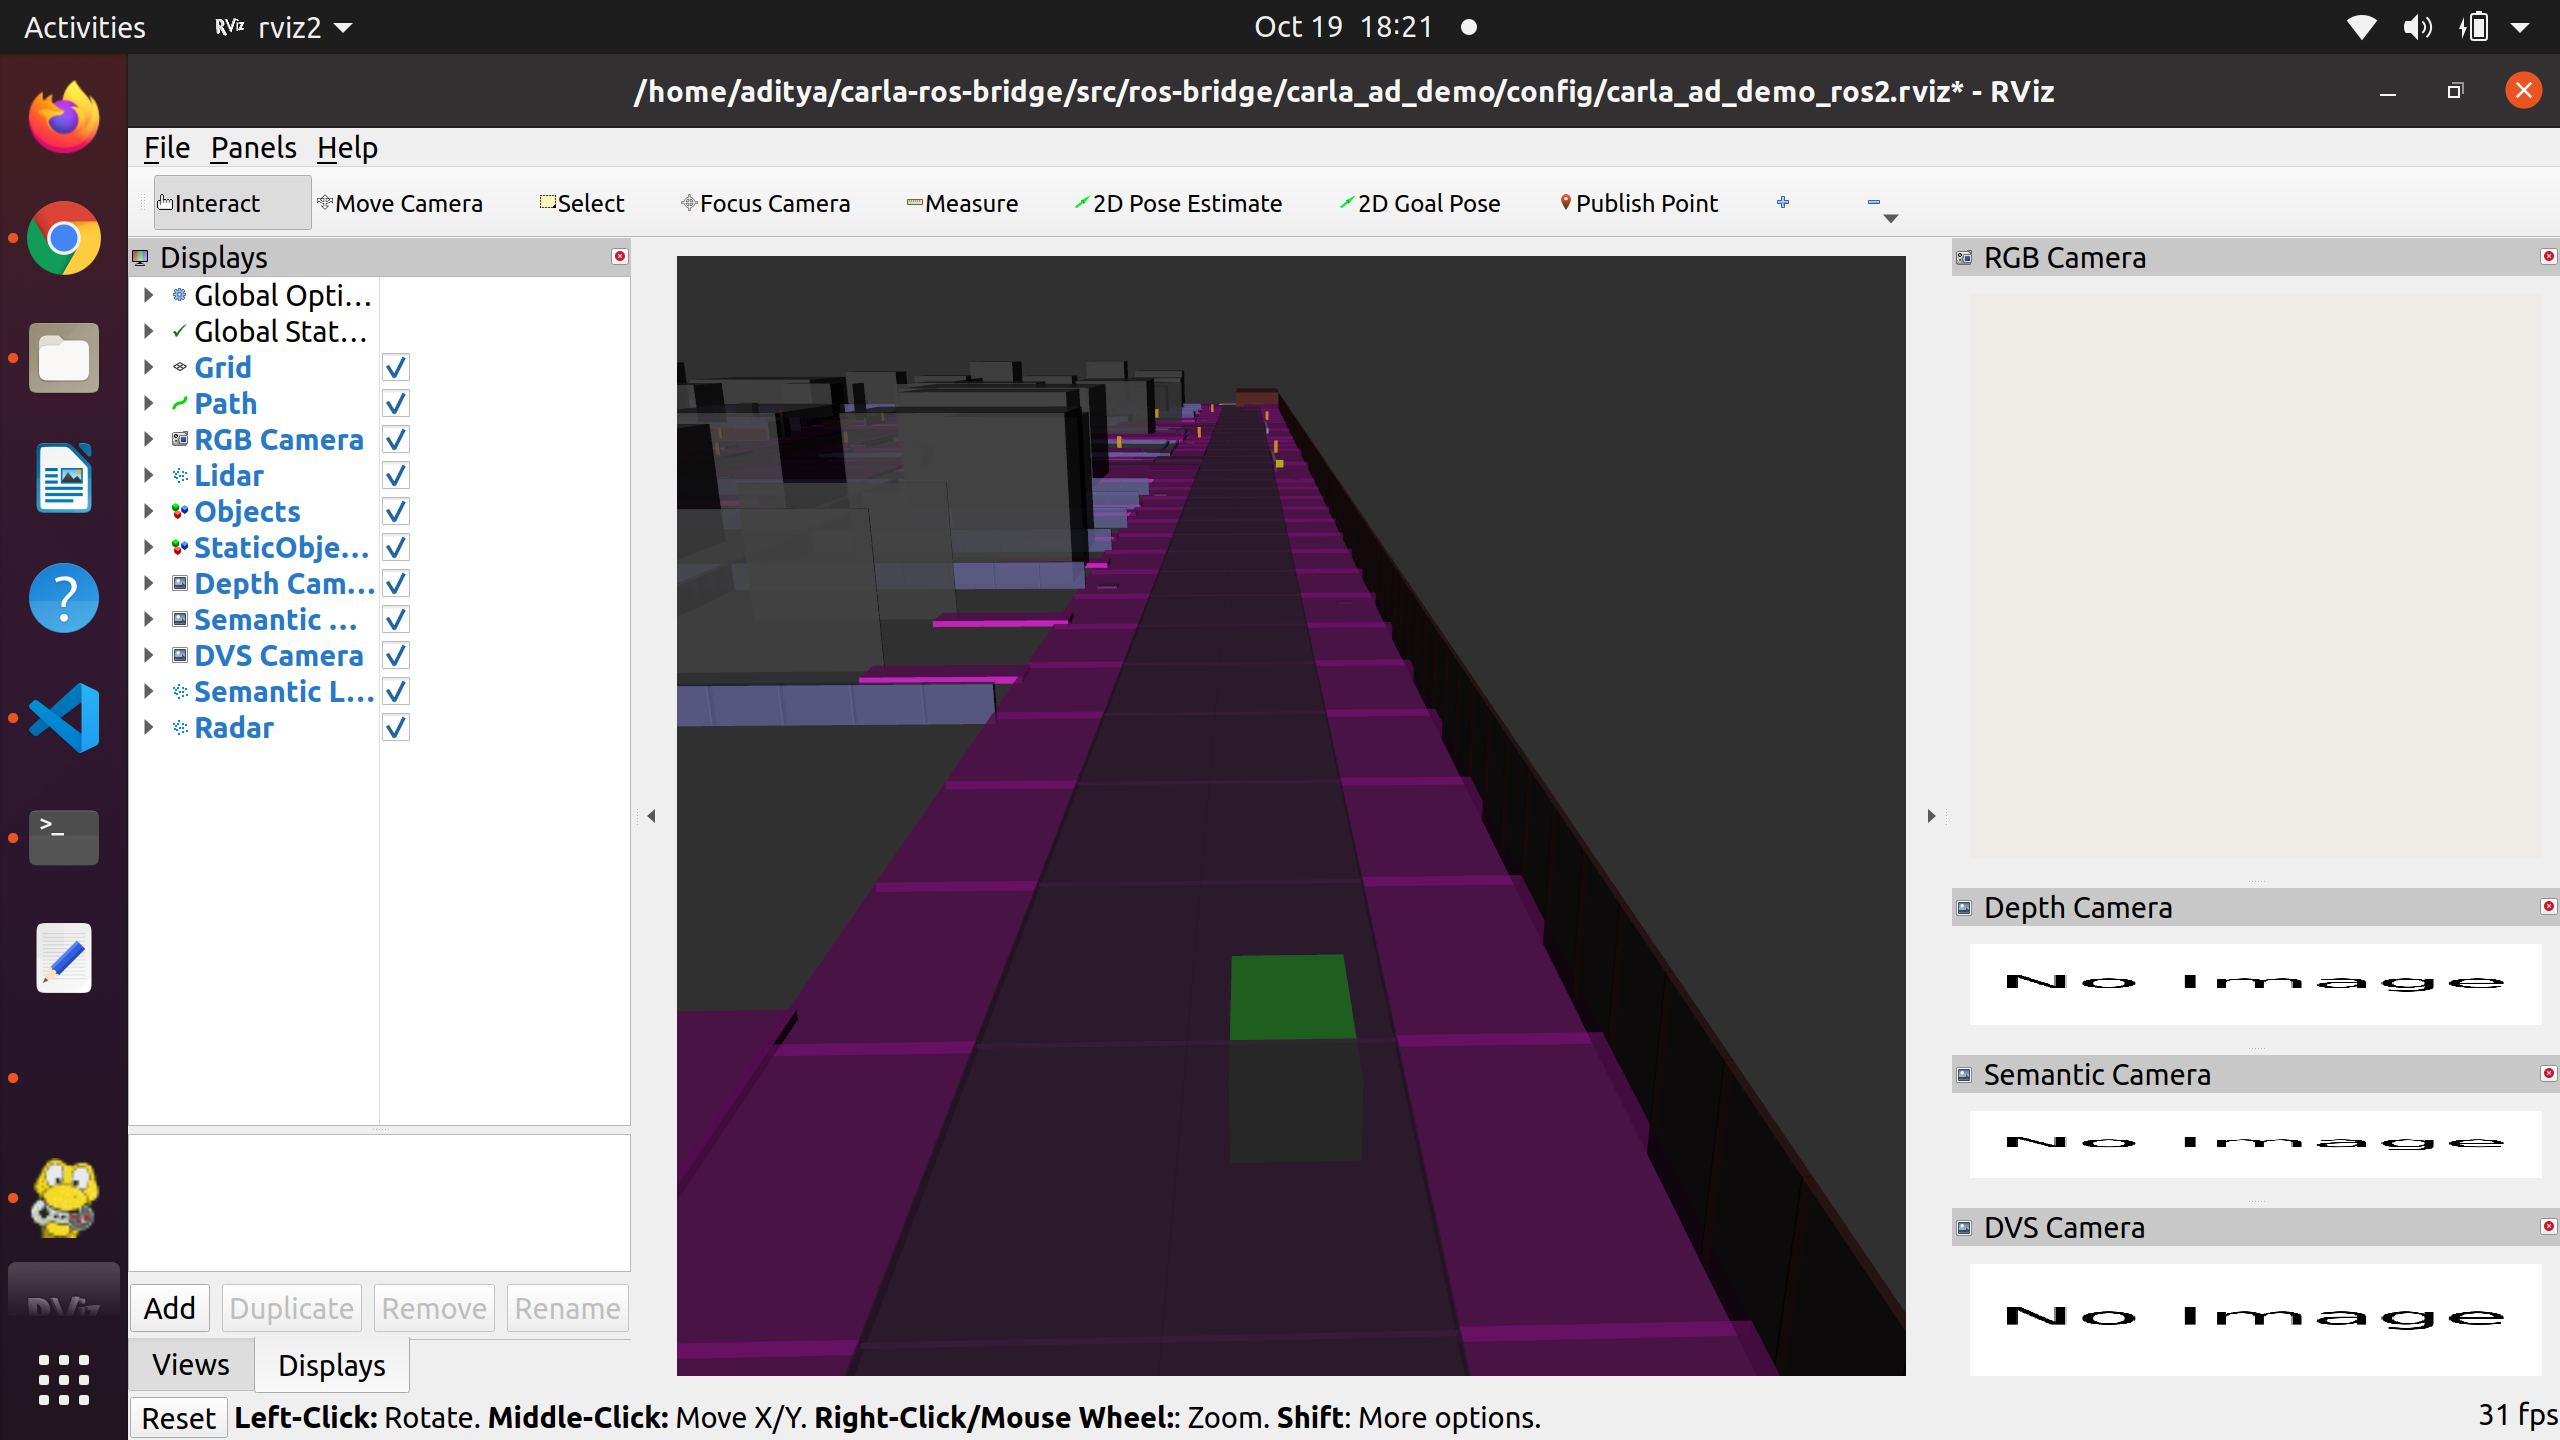Uncheck the DVS Camera display checkbox
The height and width of the screenshot is (1440, 2560).
click(x=396, y=655)
